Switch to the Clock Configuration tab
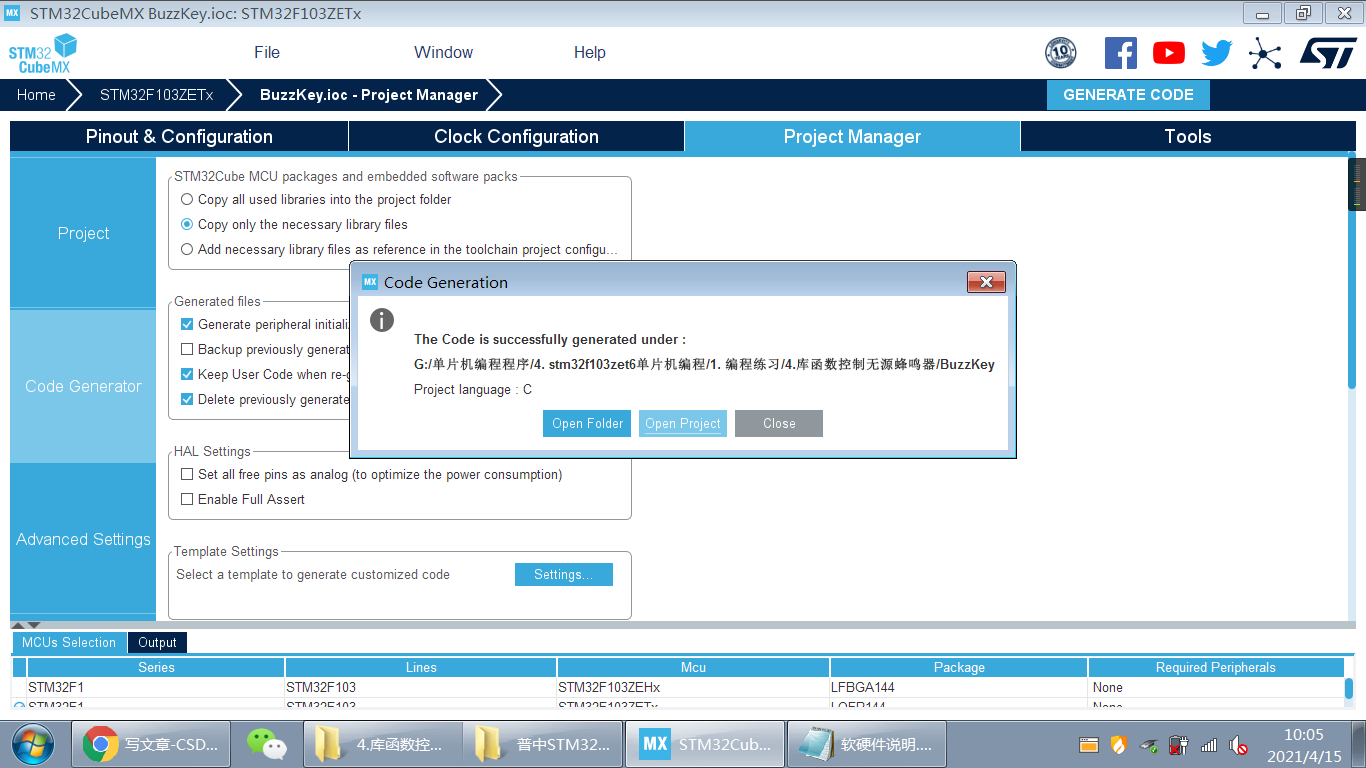The image size is (1366, 768). (515, 136)
